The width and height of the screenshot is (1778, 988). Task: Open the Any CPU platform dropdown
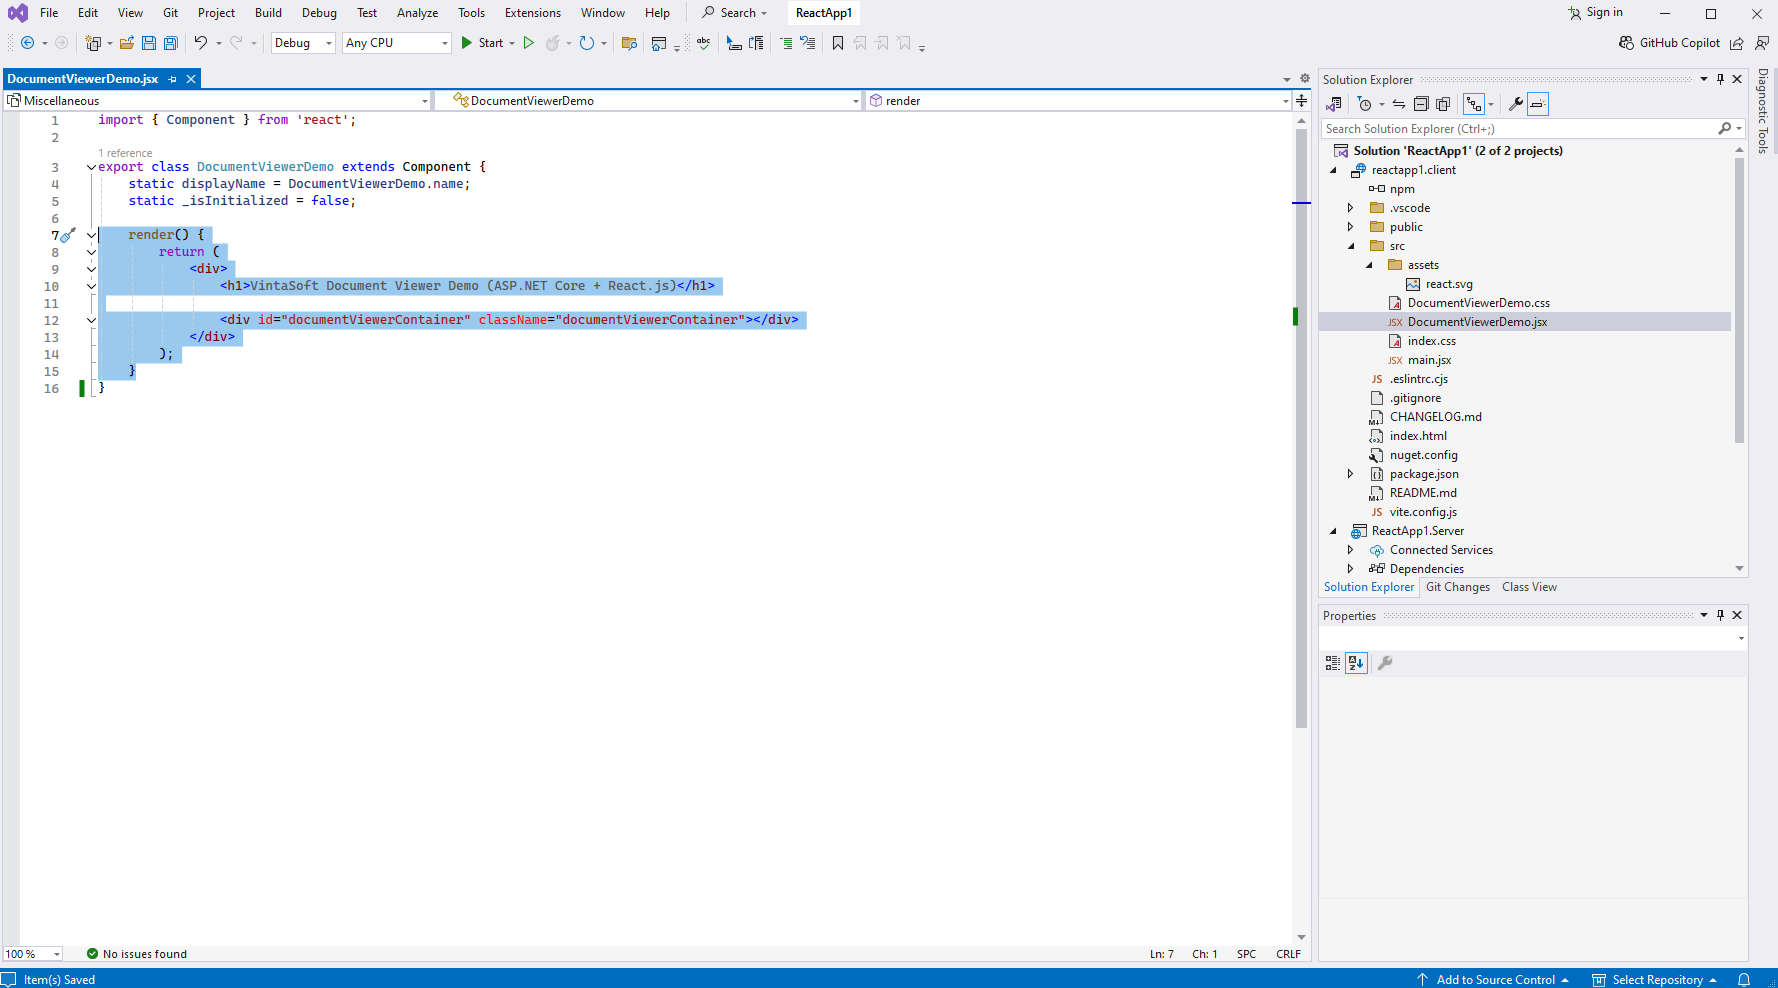[x=397, y=43]
